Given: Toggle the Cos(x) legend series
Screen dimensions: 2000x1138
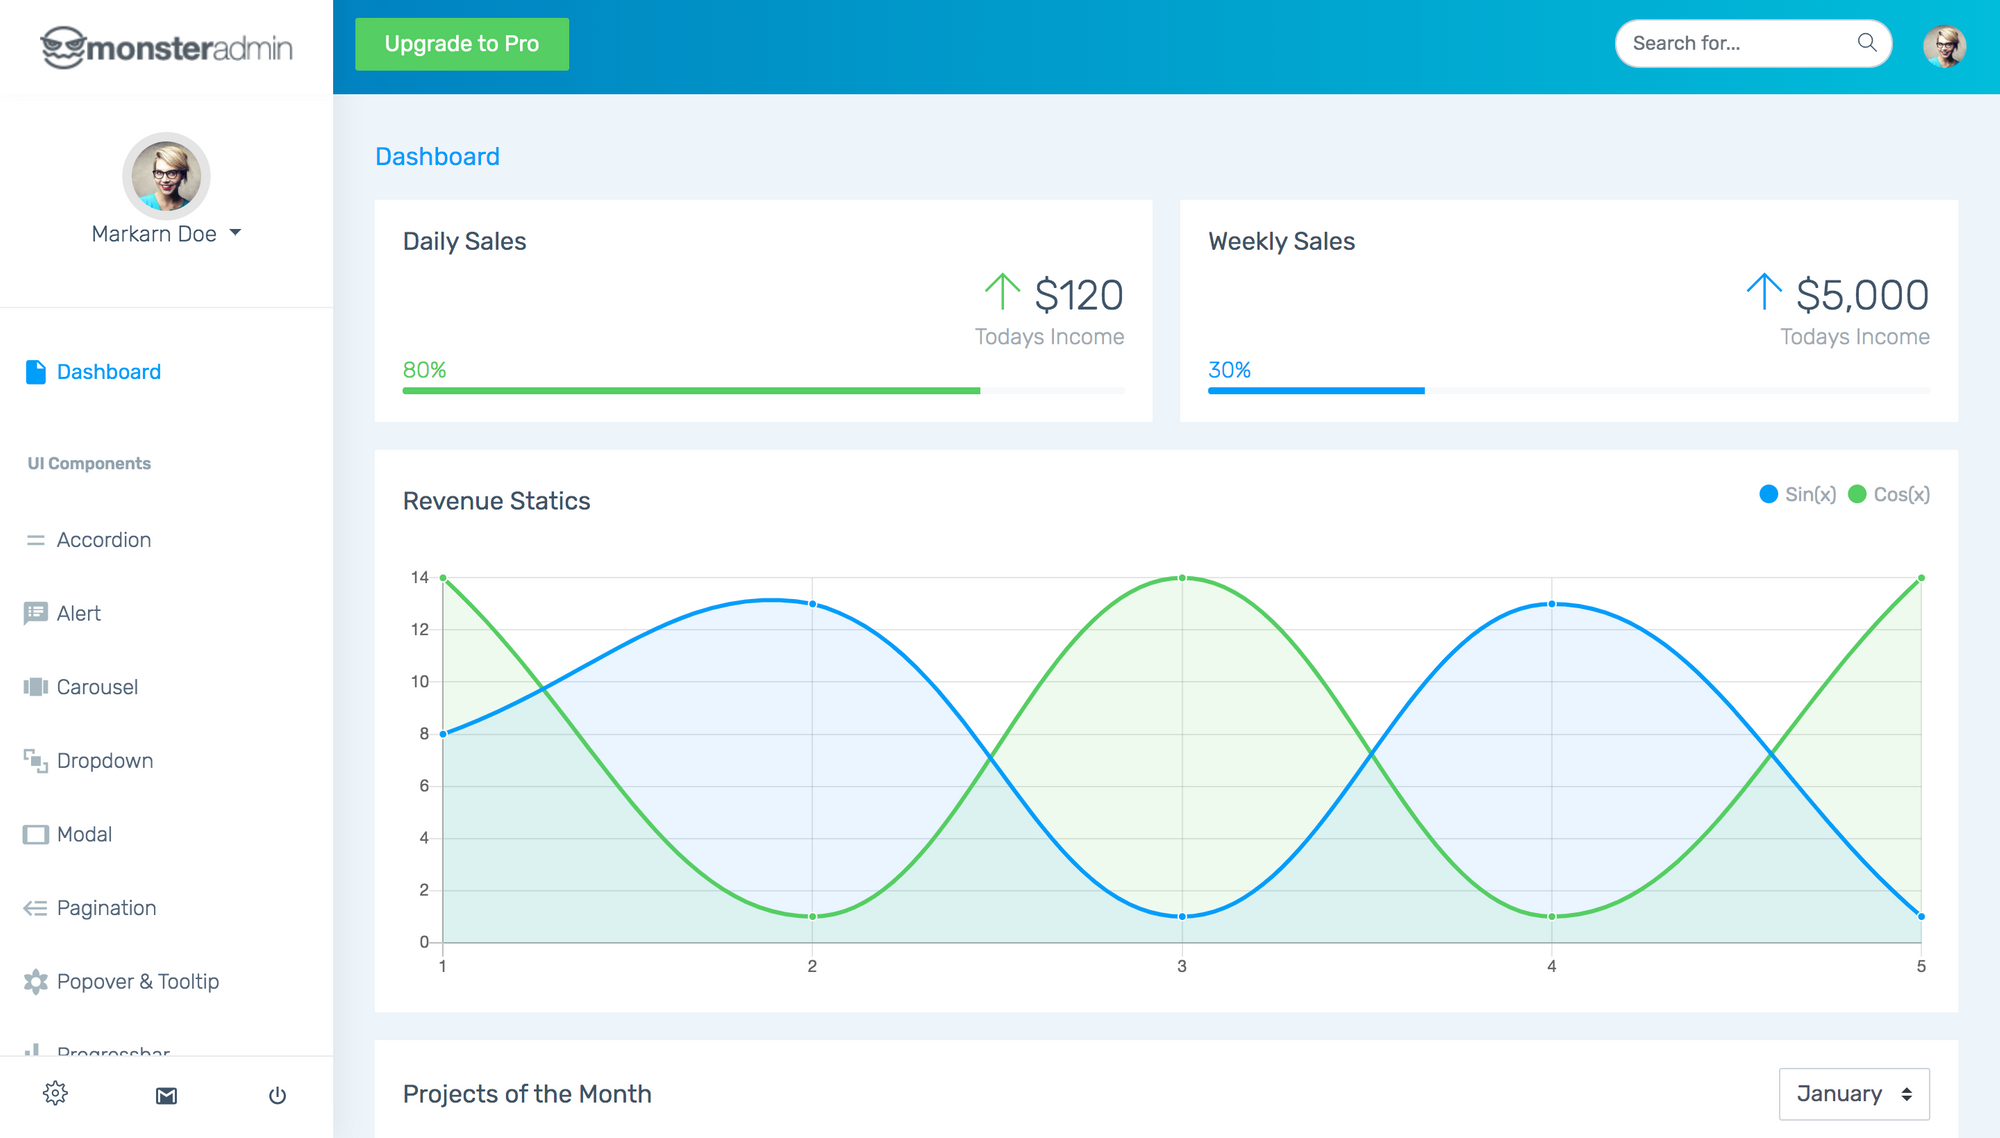Looking at the screenshot, I should point(1889,494).
